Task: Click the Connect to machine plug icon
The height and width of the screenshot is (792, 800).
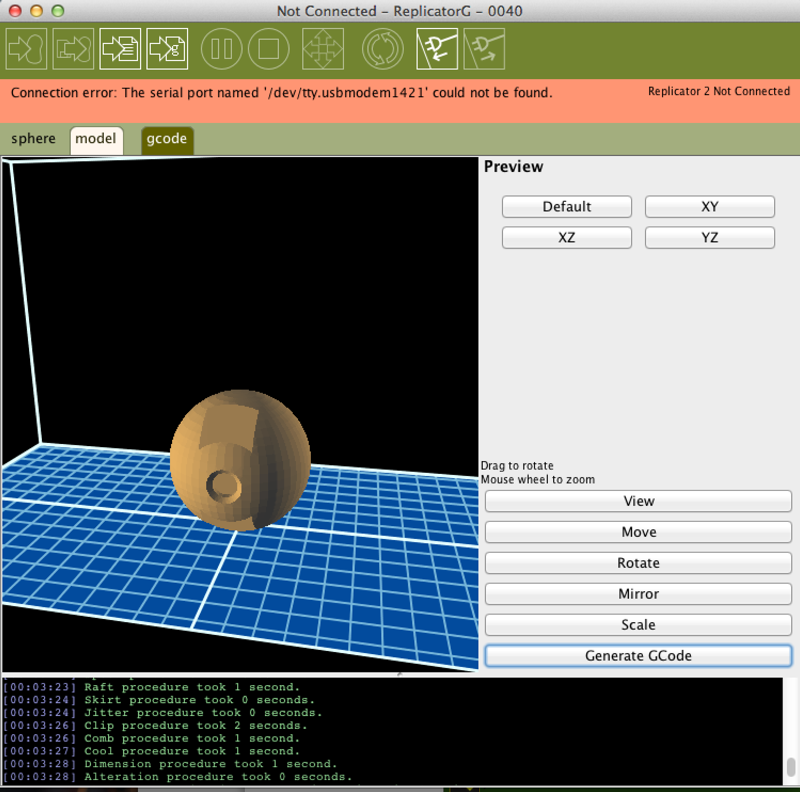Action: point(437,49)
